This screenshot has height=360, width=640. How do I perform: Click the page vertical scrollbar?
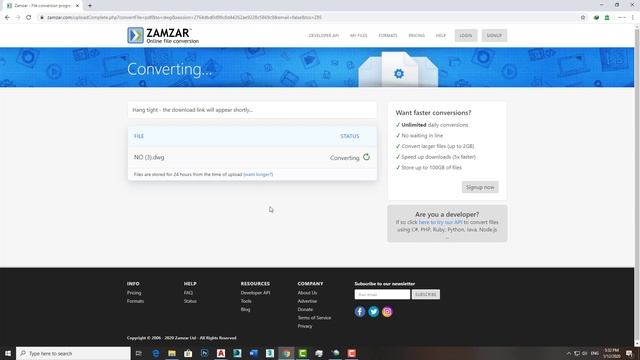pos(637,184)
